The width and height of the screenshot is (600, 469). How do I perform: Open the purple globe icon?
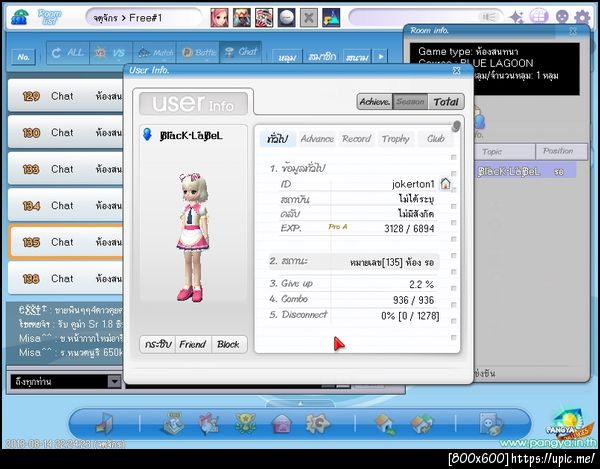tap(539, 17)
